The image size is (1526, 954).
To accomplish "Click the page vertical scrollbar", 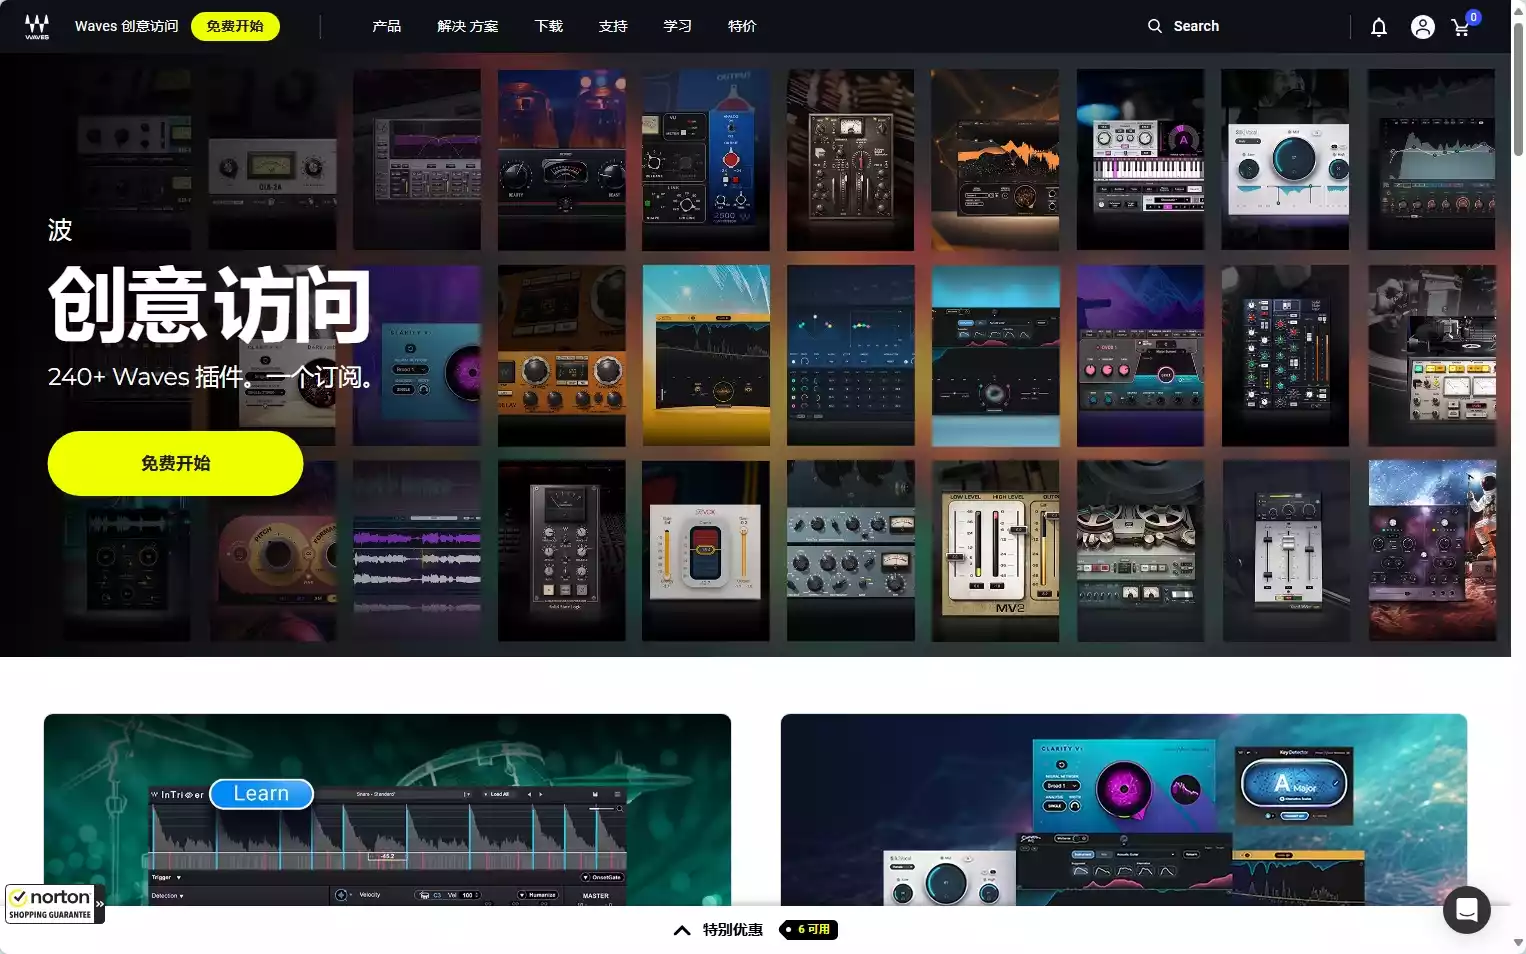I will (1518, 90).
